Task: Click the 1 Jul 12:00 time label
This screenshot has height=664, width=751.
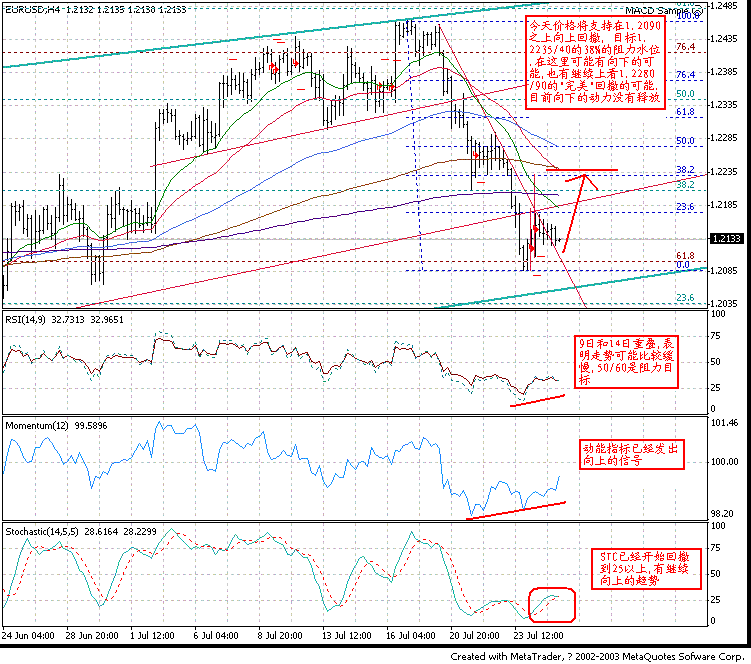Action: (x=152, y=636)
